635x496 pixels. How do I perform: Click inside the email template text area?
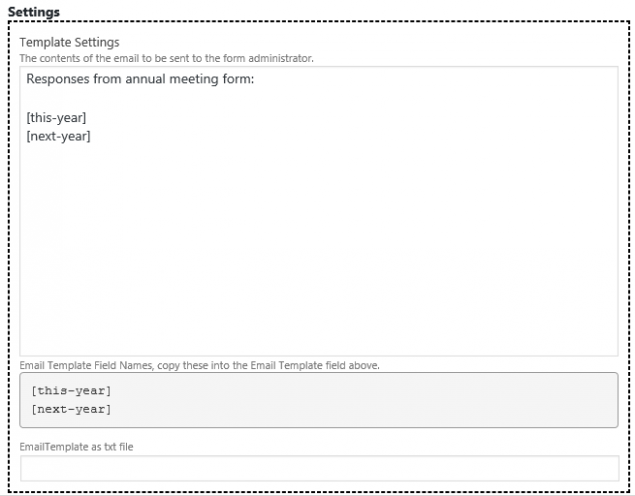[x=318, y=250]
